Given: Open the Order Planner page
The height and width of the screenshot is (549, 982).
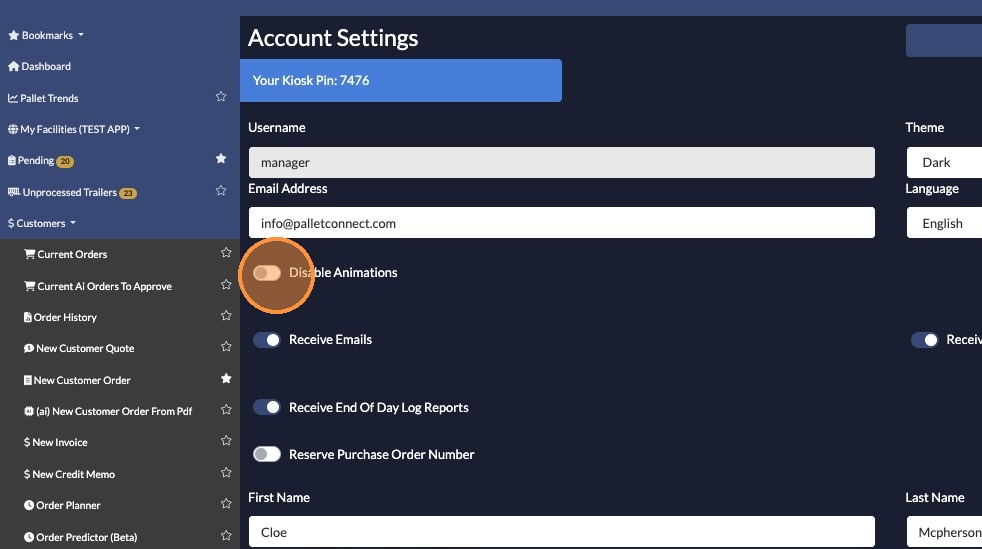Looking at the screenshot, I should [x=68, y=505].
